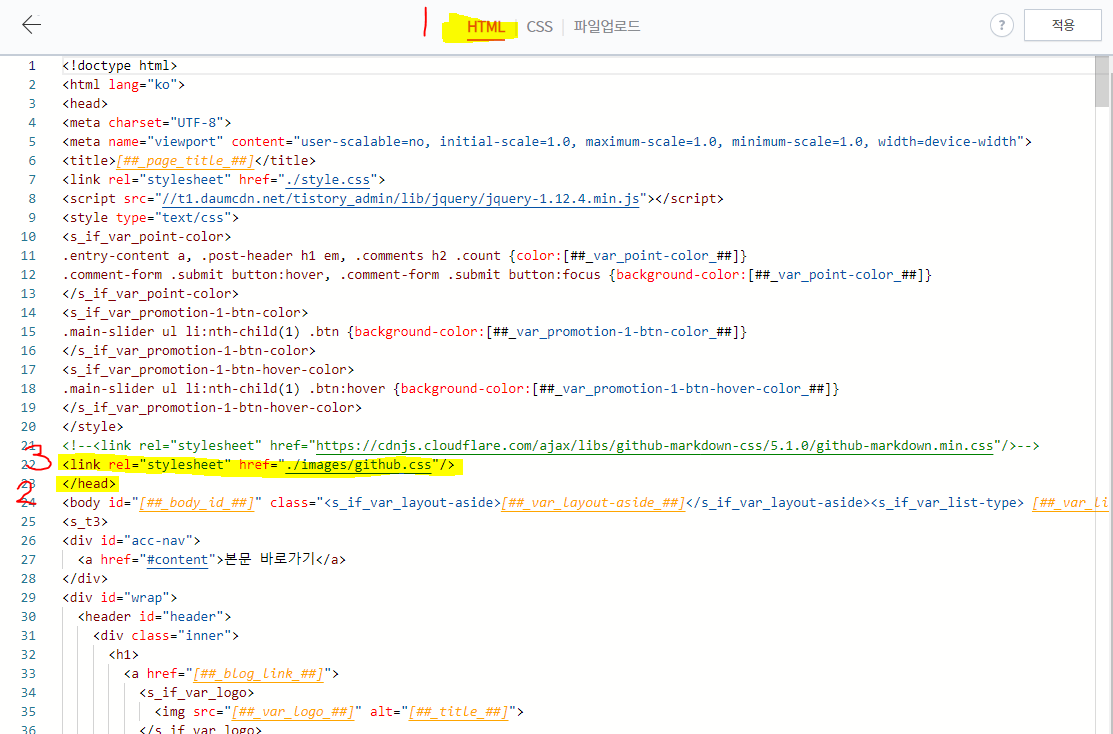Image resolution: width=1113 pixels, height=734 pixels.
Task: Click the <div id="wrap"> line
Action: [x=120, y=598]
